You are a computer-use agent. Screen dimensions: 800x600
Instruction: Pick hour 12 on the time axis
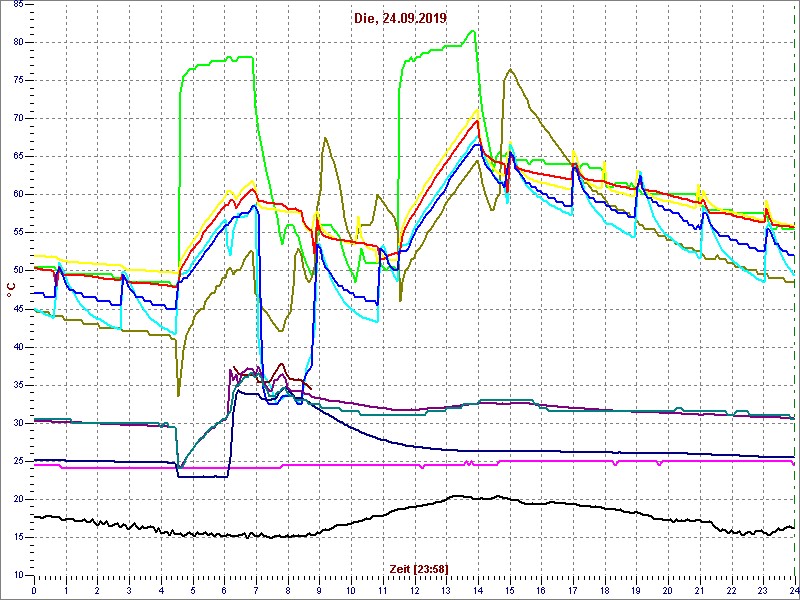414,589
